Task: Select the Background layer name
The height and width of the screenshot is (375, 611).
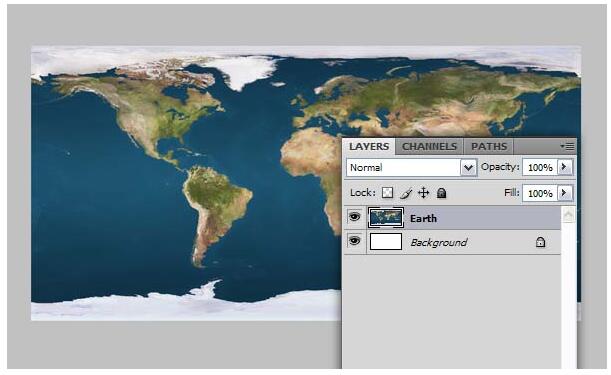Action: [439, 242]
